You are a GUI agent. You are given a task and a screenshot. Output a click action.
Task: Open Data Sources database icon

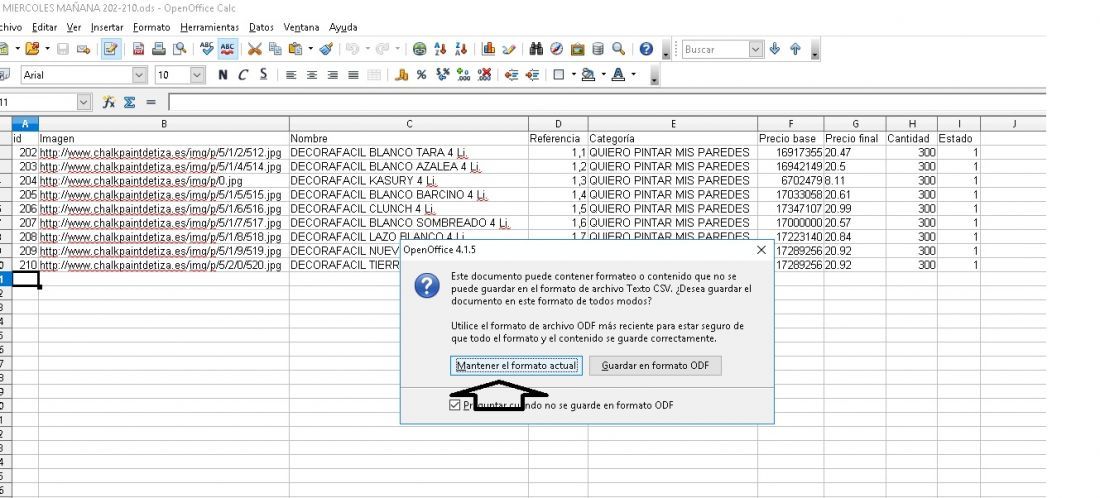598,49
